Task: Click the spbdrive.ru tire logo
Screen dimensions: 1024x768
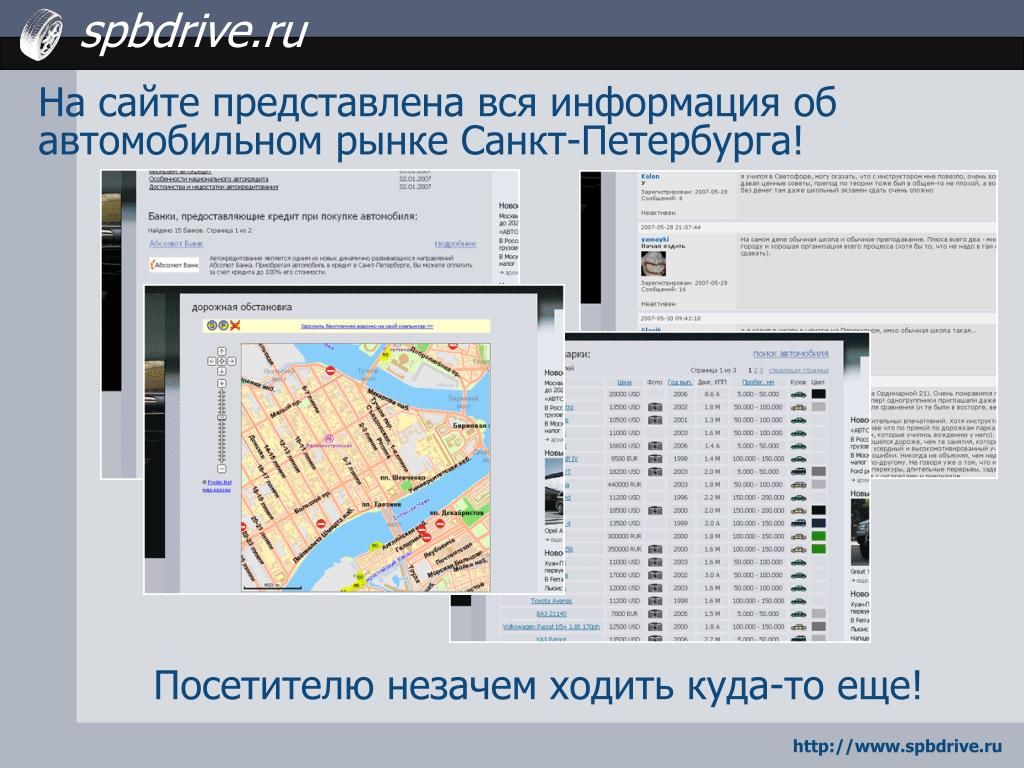Action: [x=40, y=34]
